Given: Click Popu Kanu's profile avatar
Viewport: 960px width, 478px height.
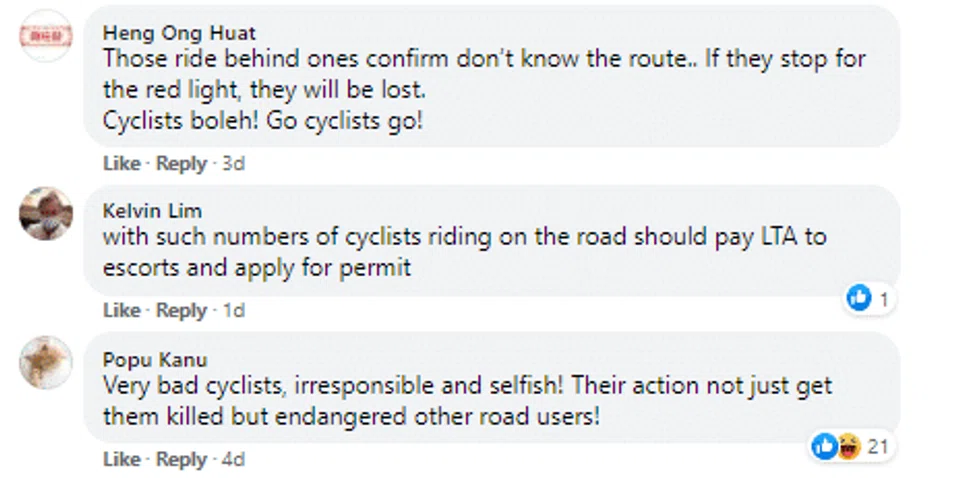Looking at the screenshot, I should coord(46,362).
